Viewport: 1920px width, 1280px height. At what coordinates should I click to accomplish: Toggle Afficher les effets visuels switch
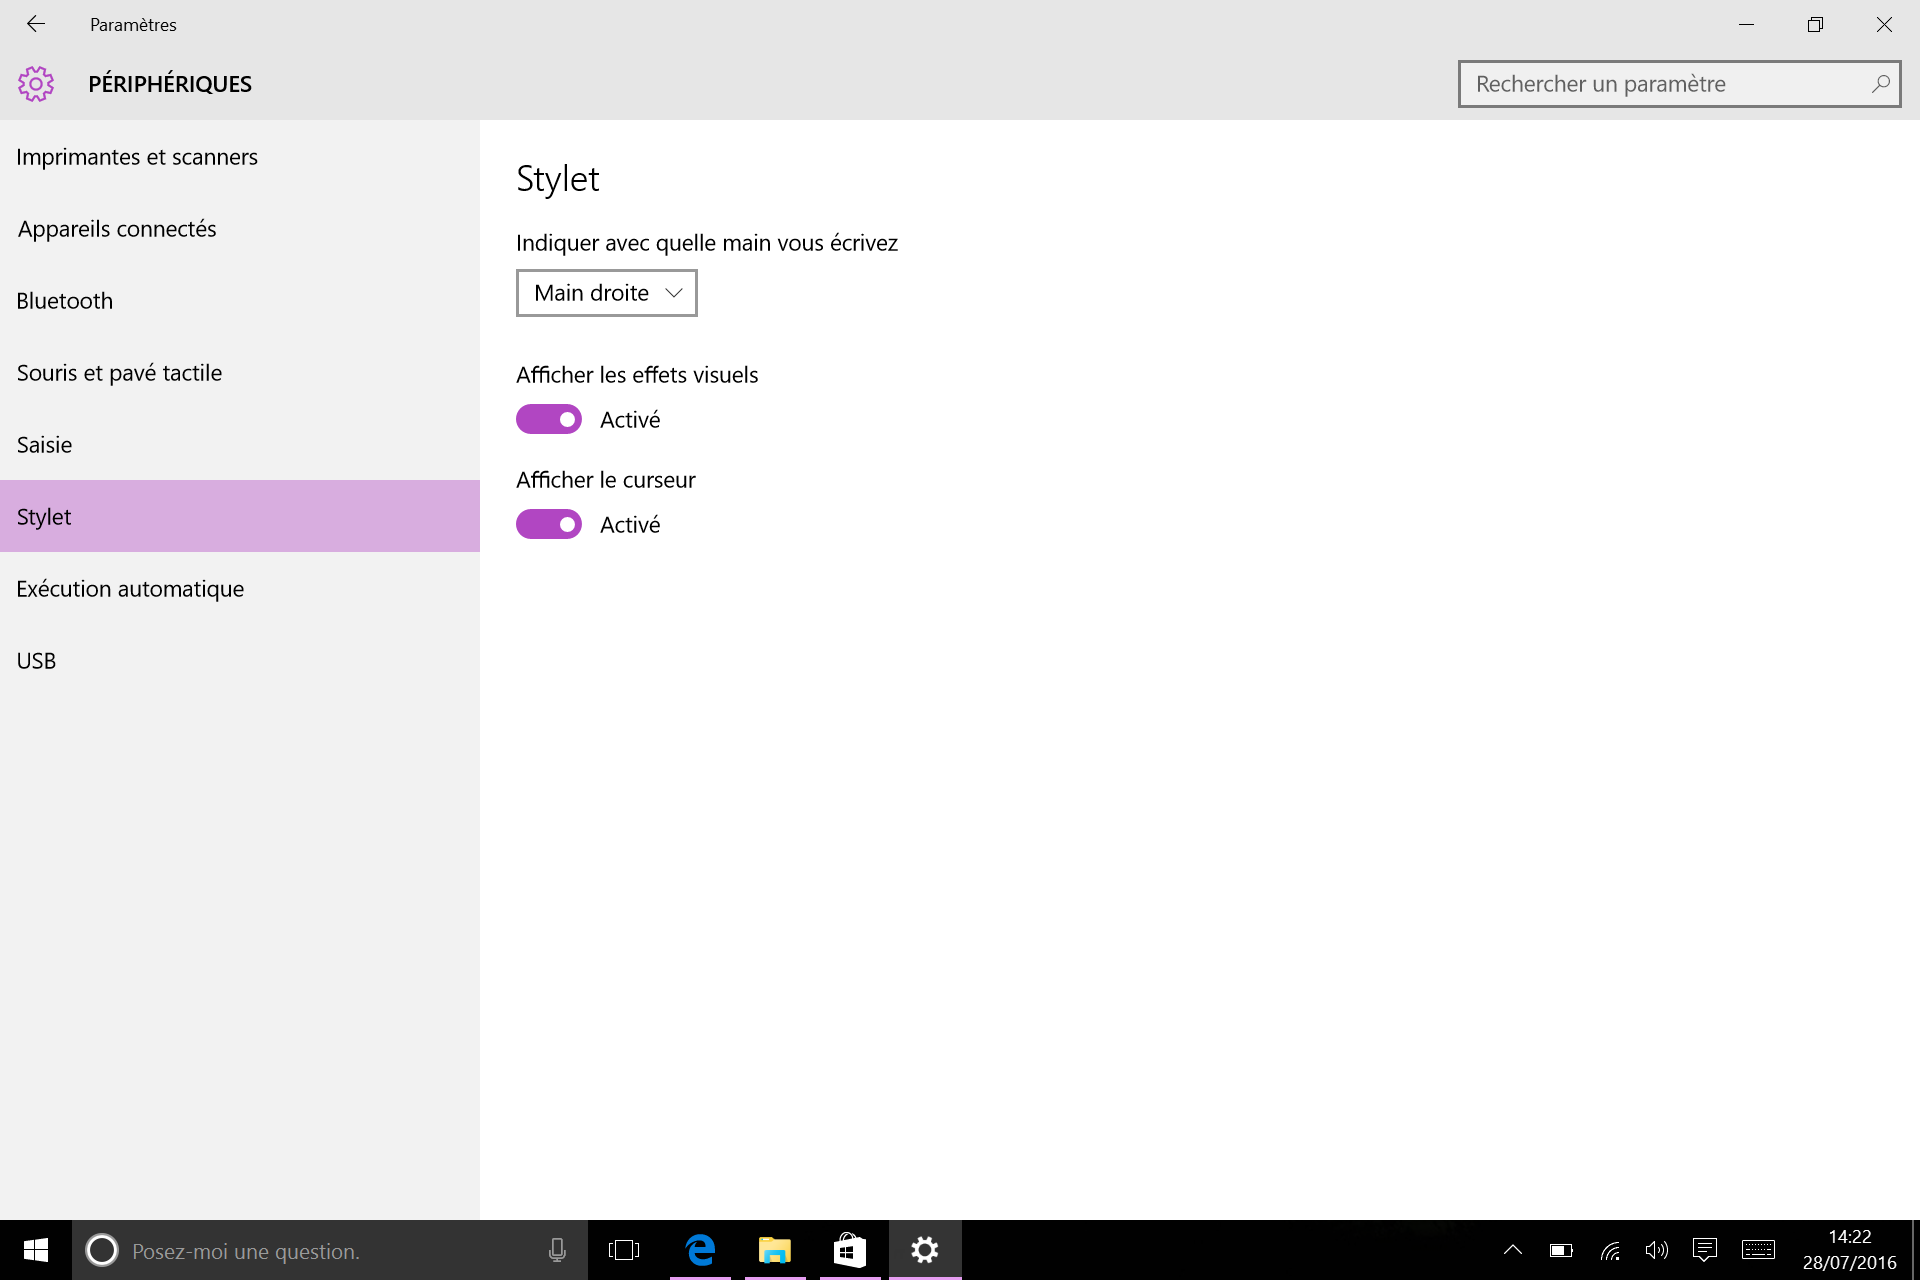pos(549,419)
